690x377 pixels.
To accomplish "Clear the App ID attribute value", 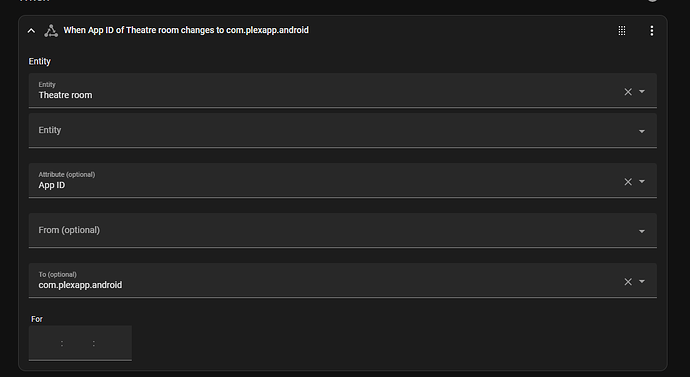I will click(628, 182).
